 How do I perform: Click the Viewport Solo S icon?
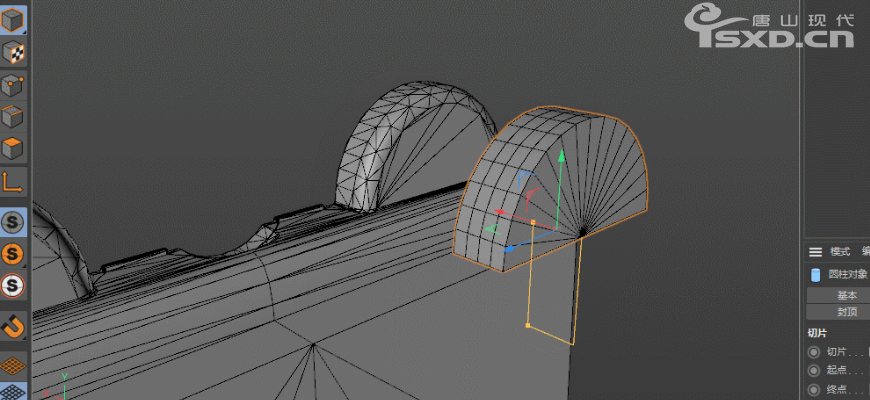pyautogui.click(x=13, y=222)
